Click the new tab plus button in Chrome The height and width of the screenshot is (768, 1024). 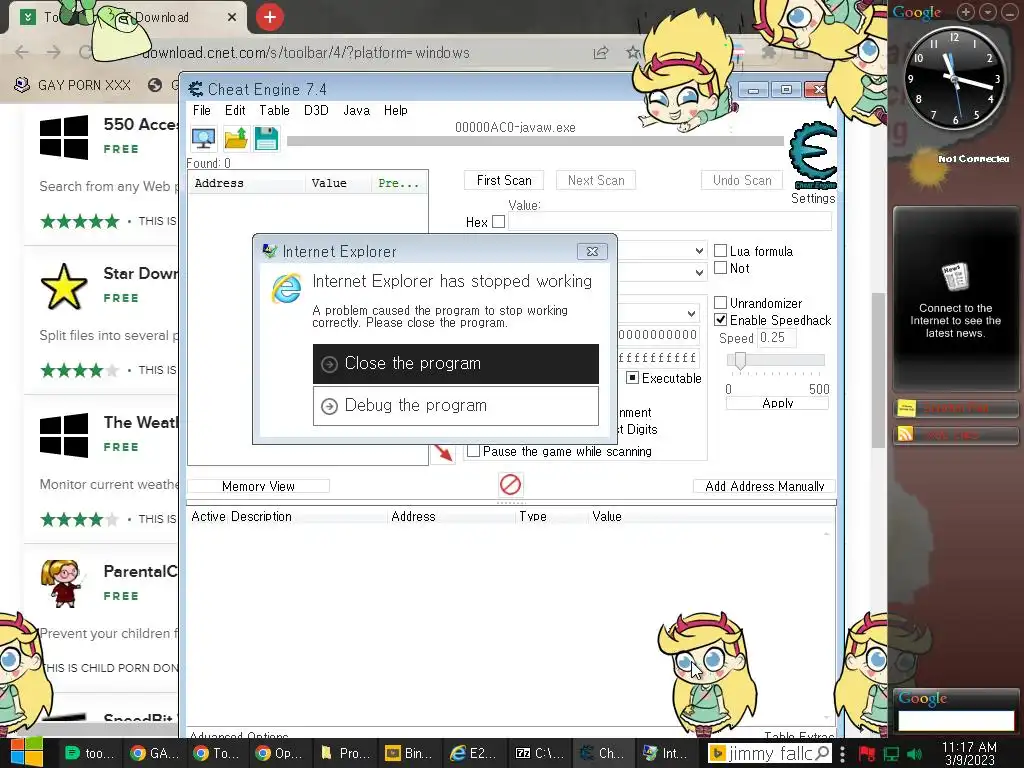[270, 18]
